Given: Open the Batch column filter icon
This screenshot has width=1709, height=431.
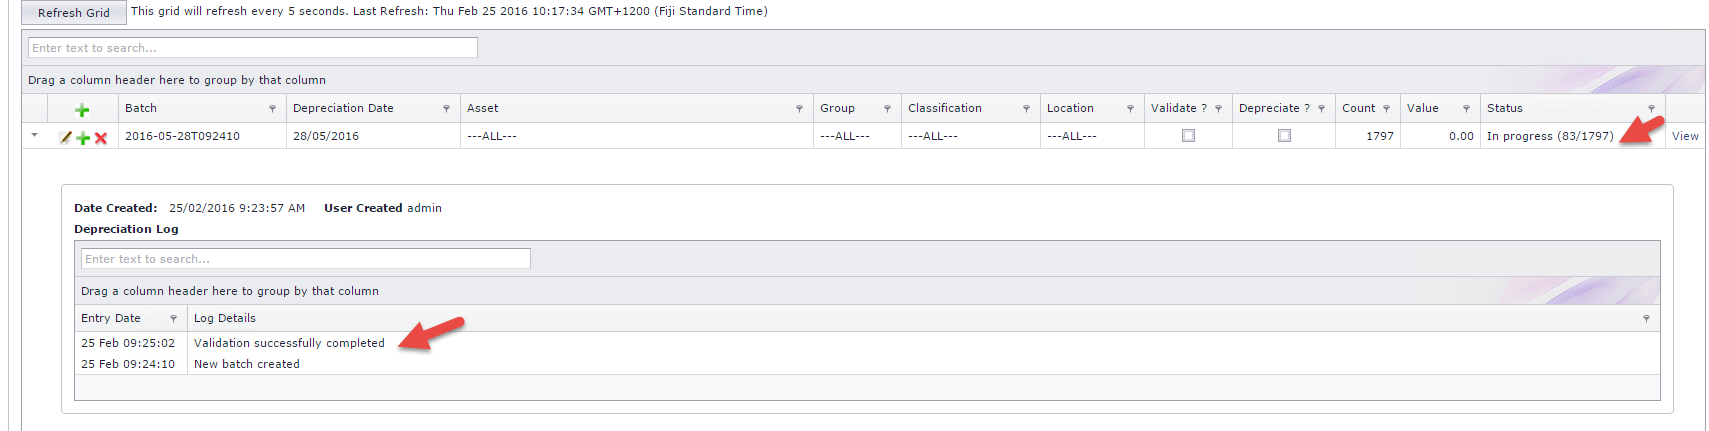Looking at the screenshot, I should coord(272,109).
